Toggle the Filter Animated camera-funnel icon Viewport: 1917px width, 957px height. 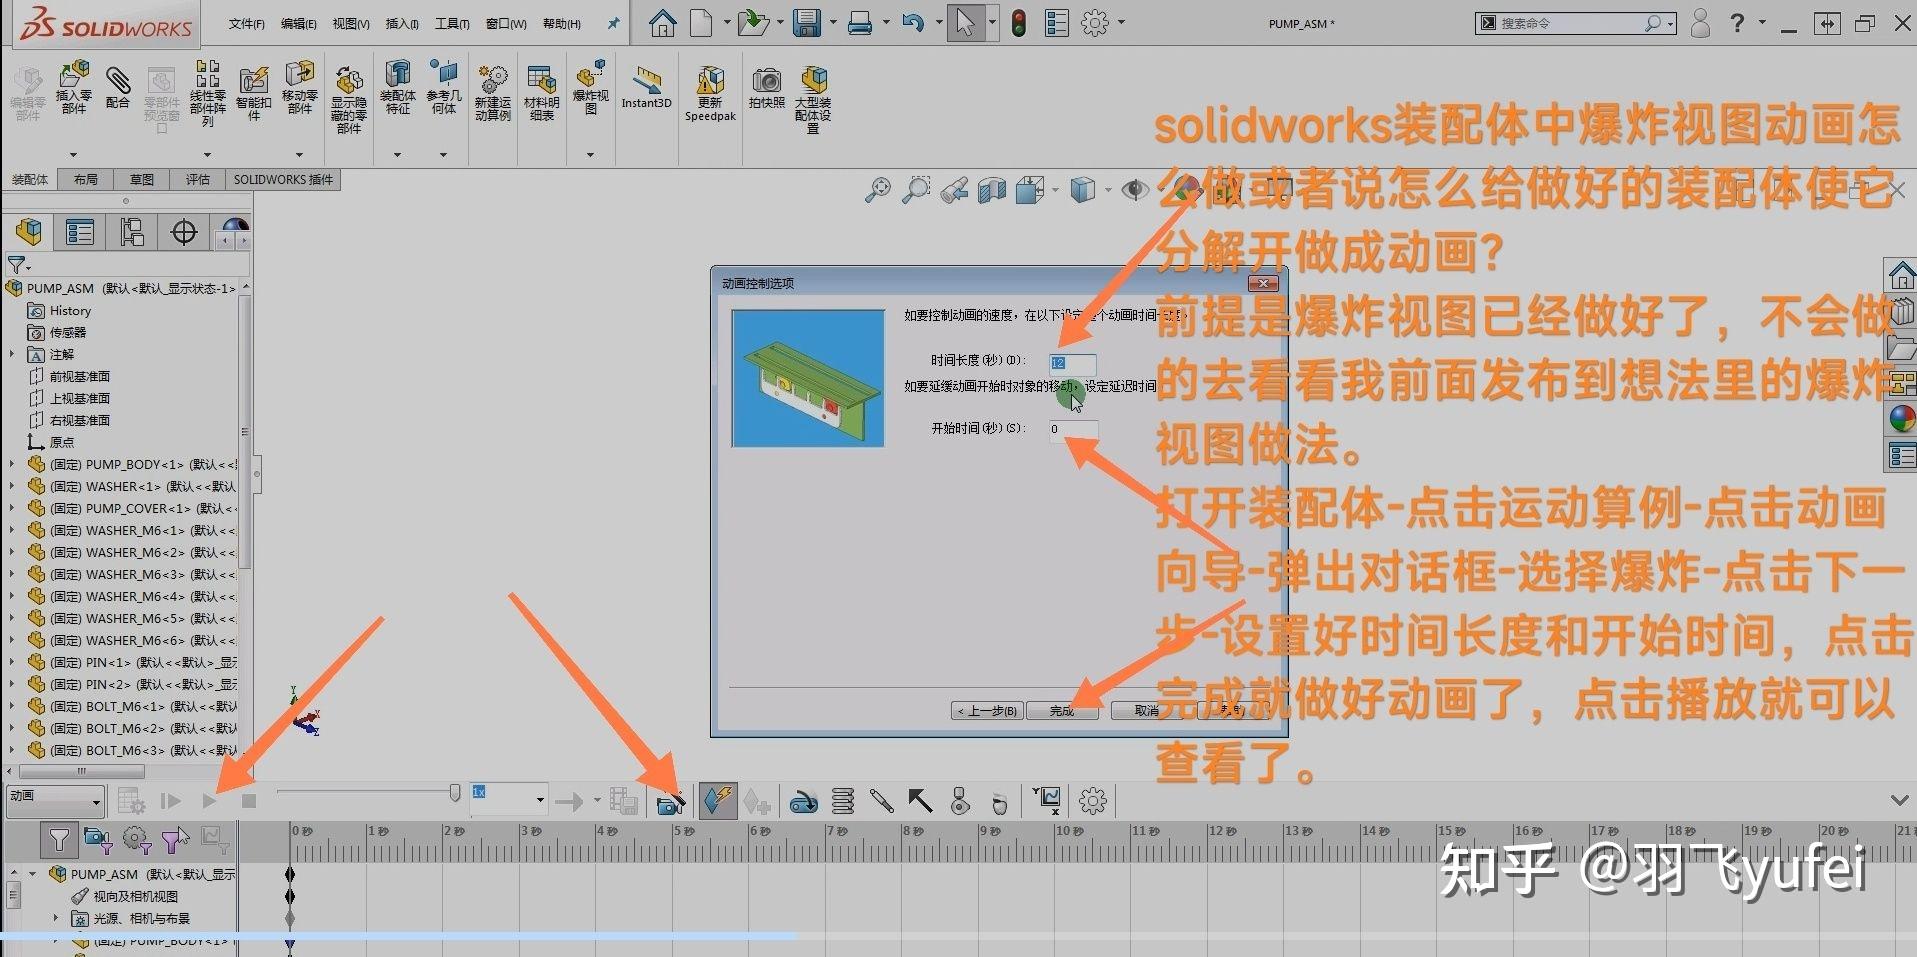click(x=98, y=840)
